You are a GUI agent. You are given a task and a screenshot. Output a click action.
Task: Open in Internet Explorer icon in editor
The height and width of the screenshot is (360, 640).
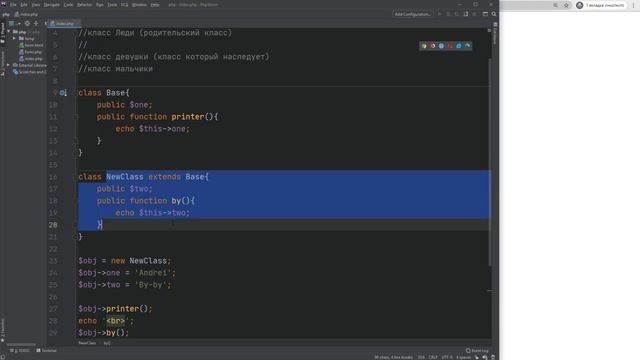tap(459, 46)
